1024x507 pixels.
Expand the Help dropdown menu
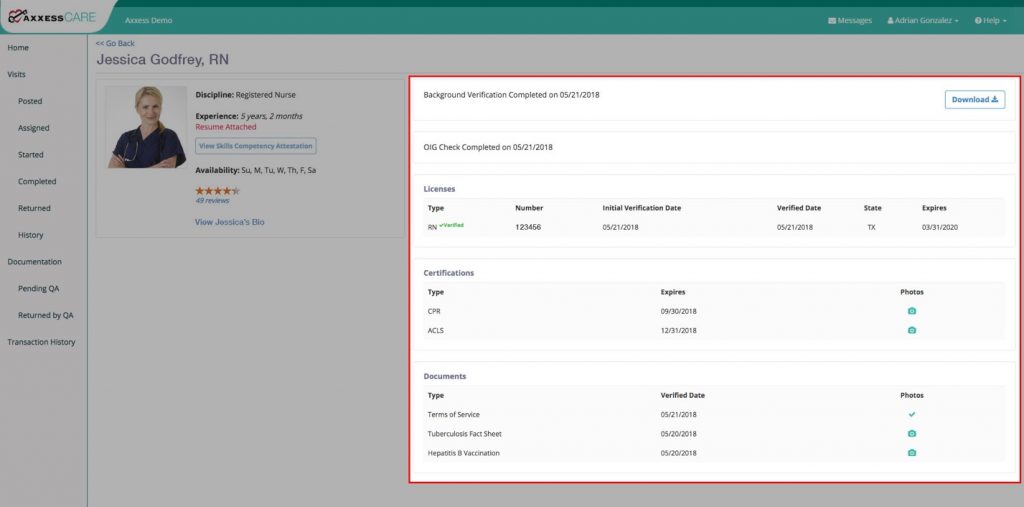[x=990, y=20]
